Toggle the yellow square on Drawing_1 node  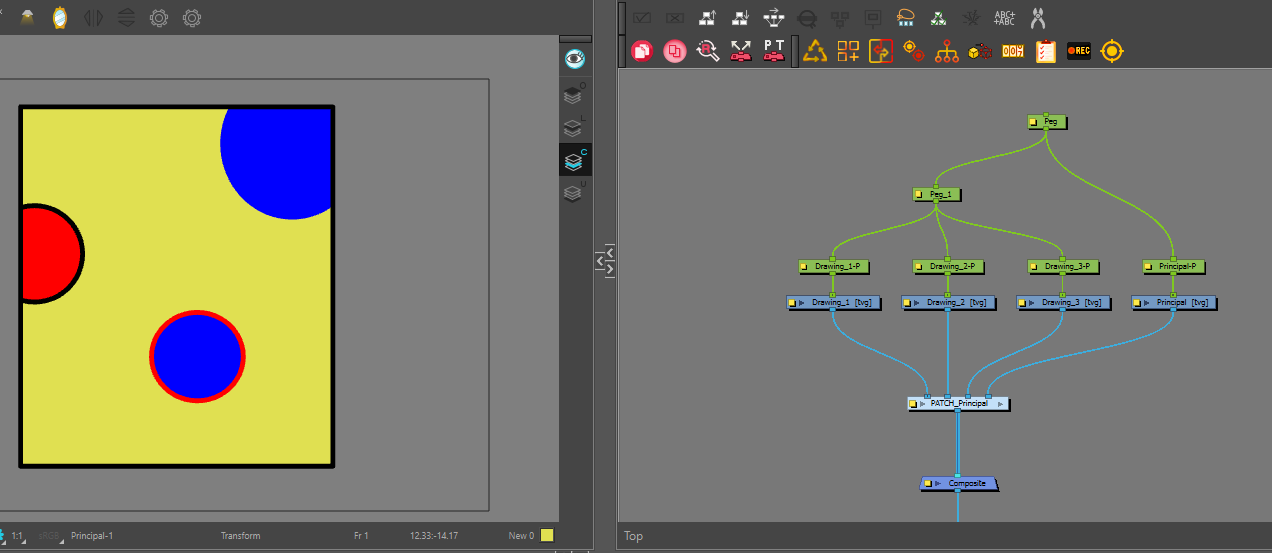point(792,302)
